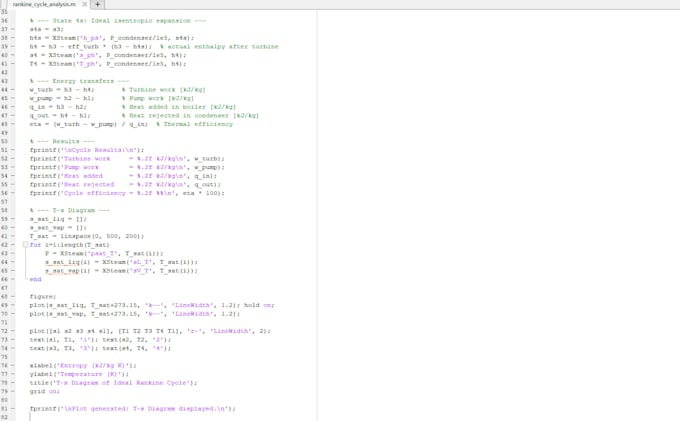Set breakpoint on dash at line 72
The height and width of the screenshot is (421, 680).
click(13, 331)
